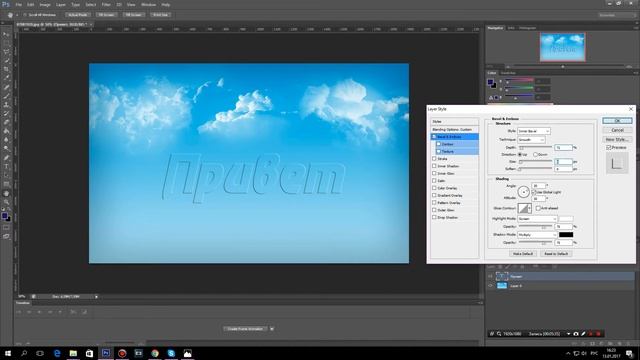Open the File menu
The image size is (640, 360).
point(19,4)
